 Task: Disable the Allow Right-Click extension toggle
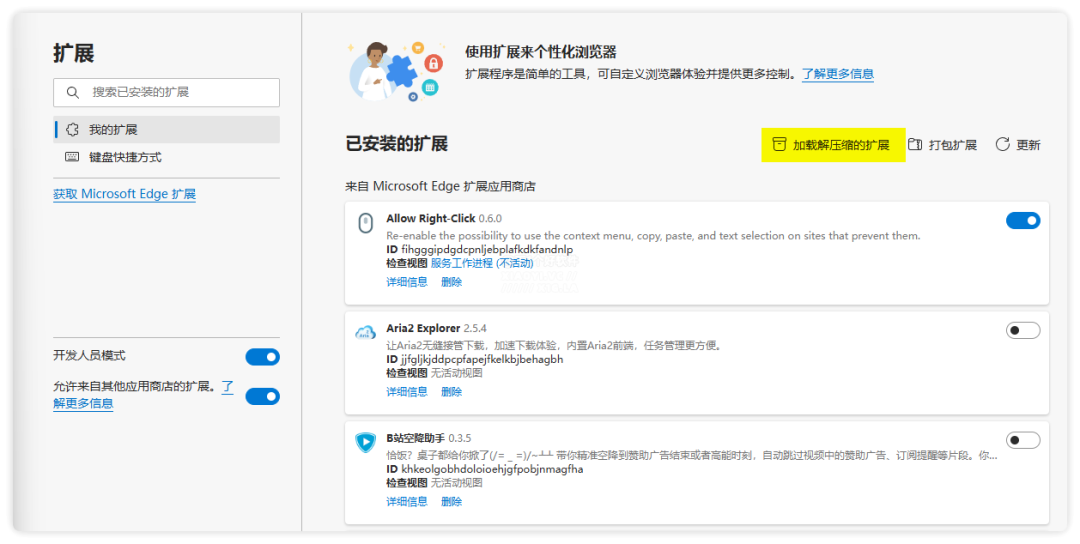click(x=1023, y=220)
